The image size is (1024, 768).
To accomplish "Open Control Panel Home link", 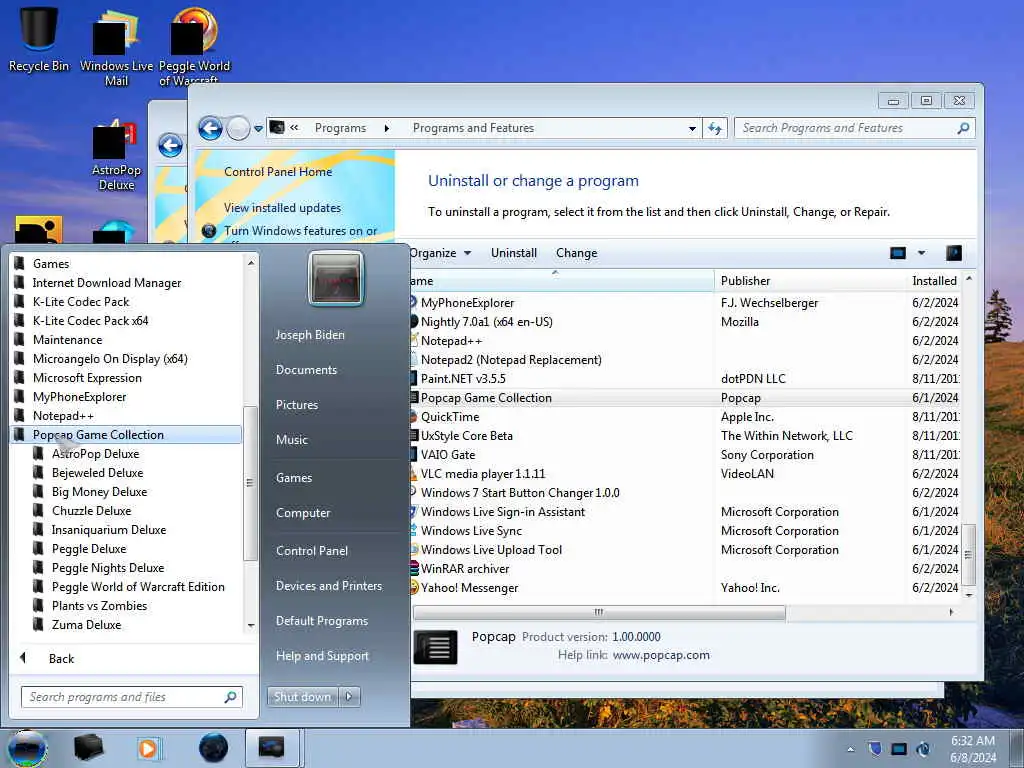I will [278, 172].
